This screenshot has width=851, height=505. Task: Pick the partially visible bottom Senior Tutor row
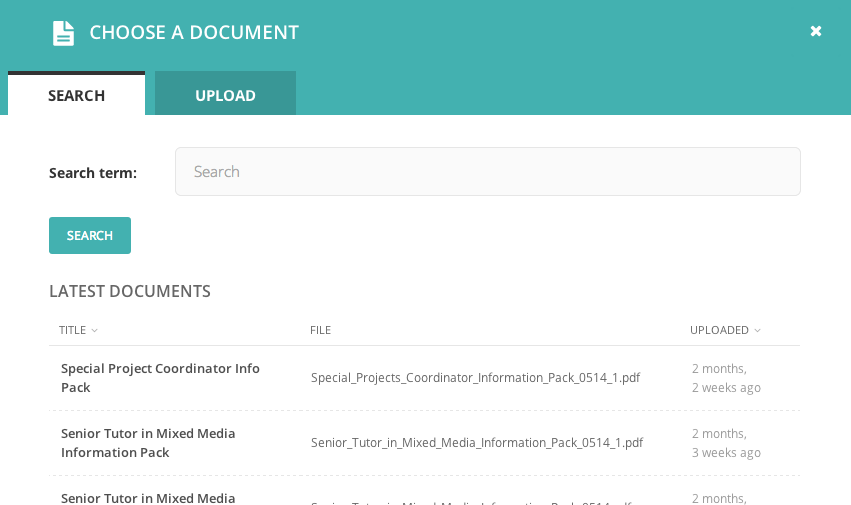pos(148,498)
